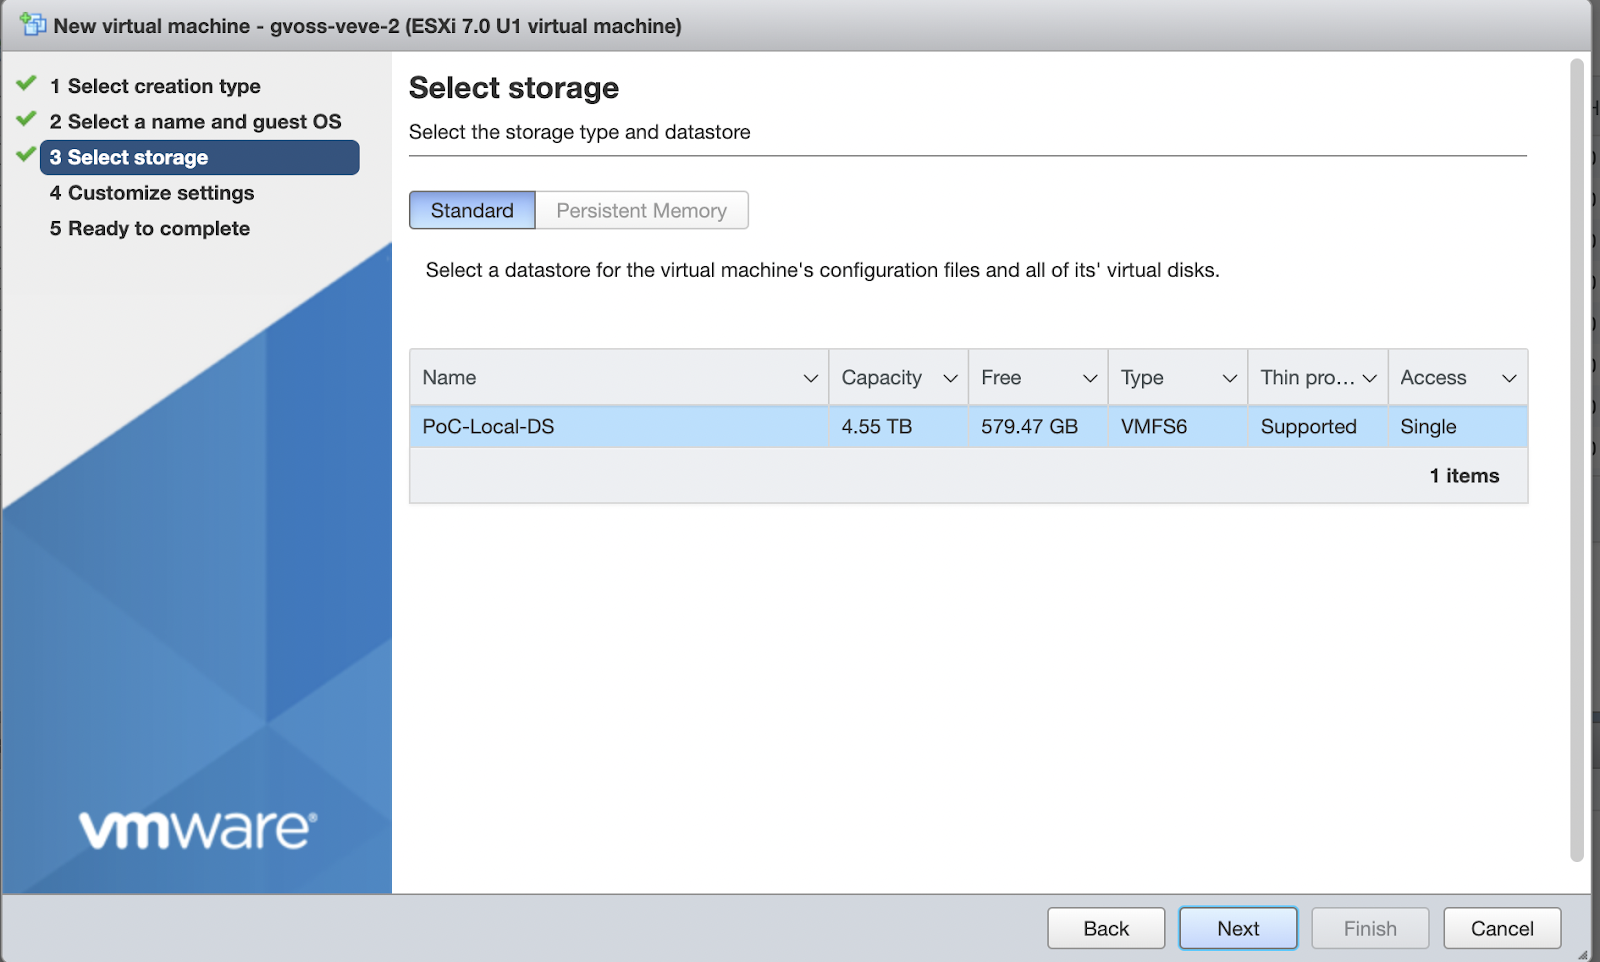Open the Access column dropdown
The width and height of the screenshot is (1600, 962).
click(x=1509, y=378)
